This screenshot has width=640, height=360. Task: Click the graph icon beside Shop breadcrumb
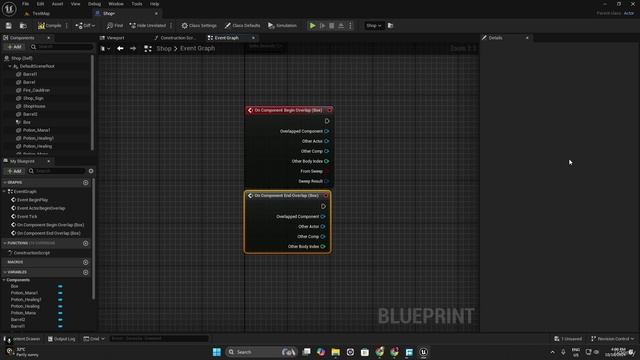(148, 49)
